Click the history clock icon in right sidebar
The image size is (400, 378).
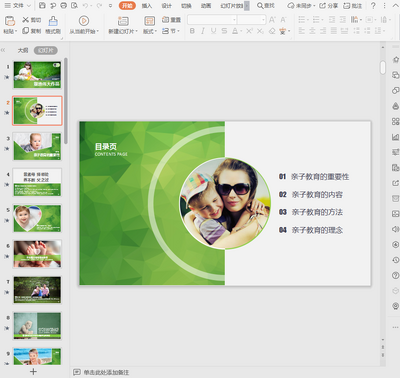(395, 260)
